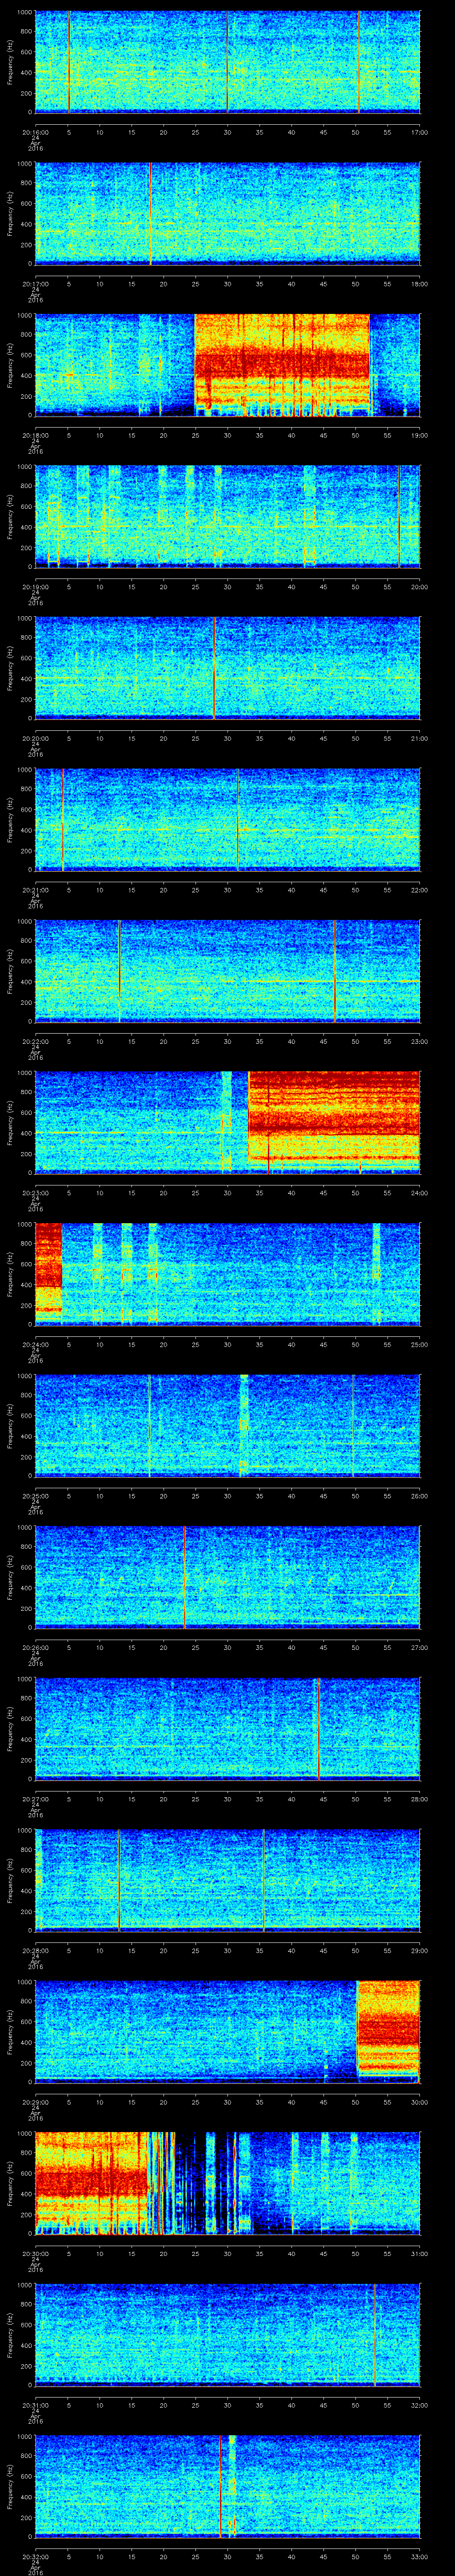Select the red spike at 57 seconds in the 20:19 spectrogram
The image size is (455, 2576).
pyautogui.click(x=399, y=516)
